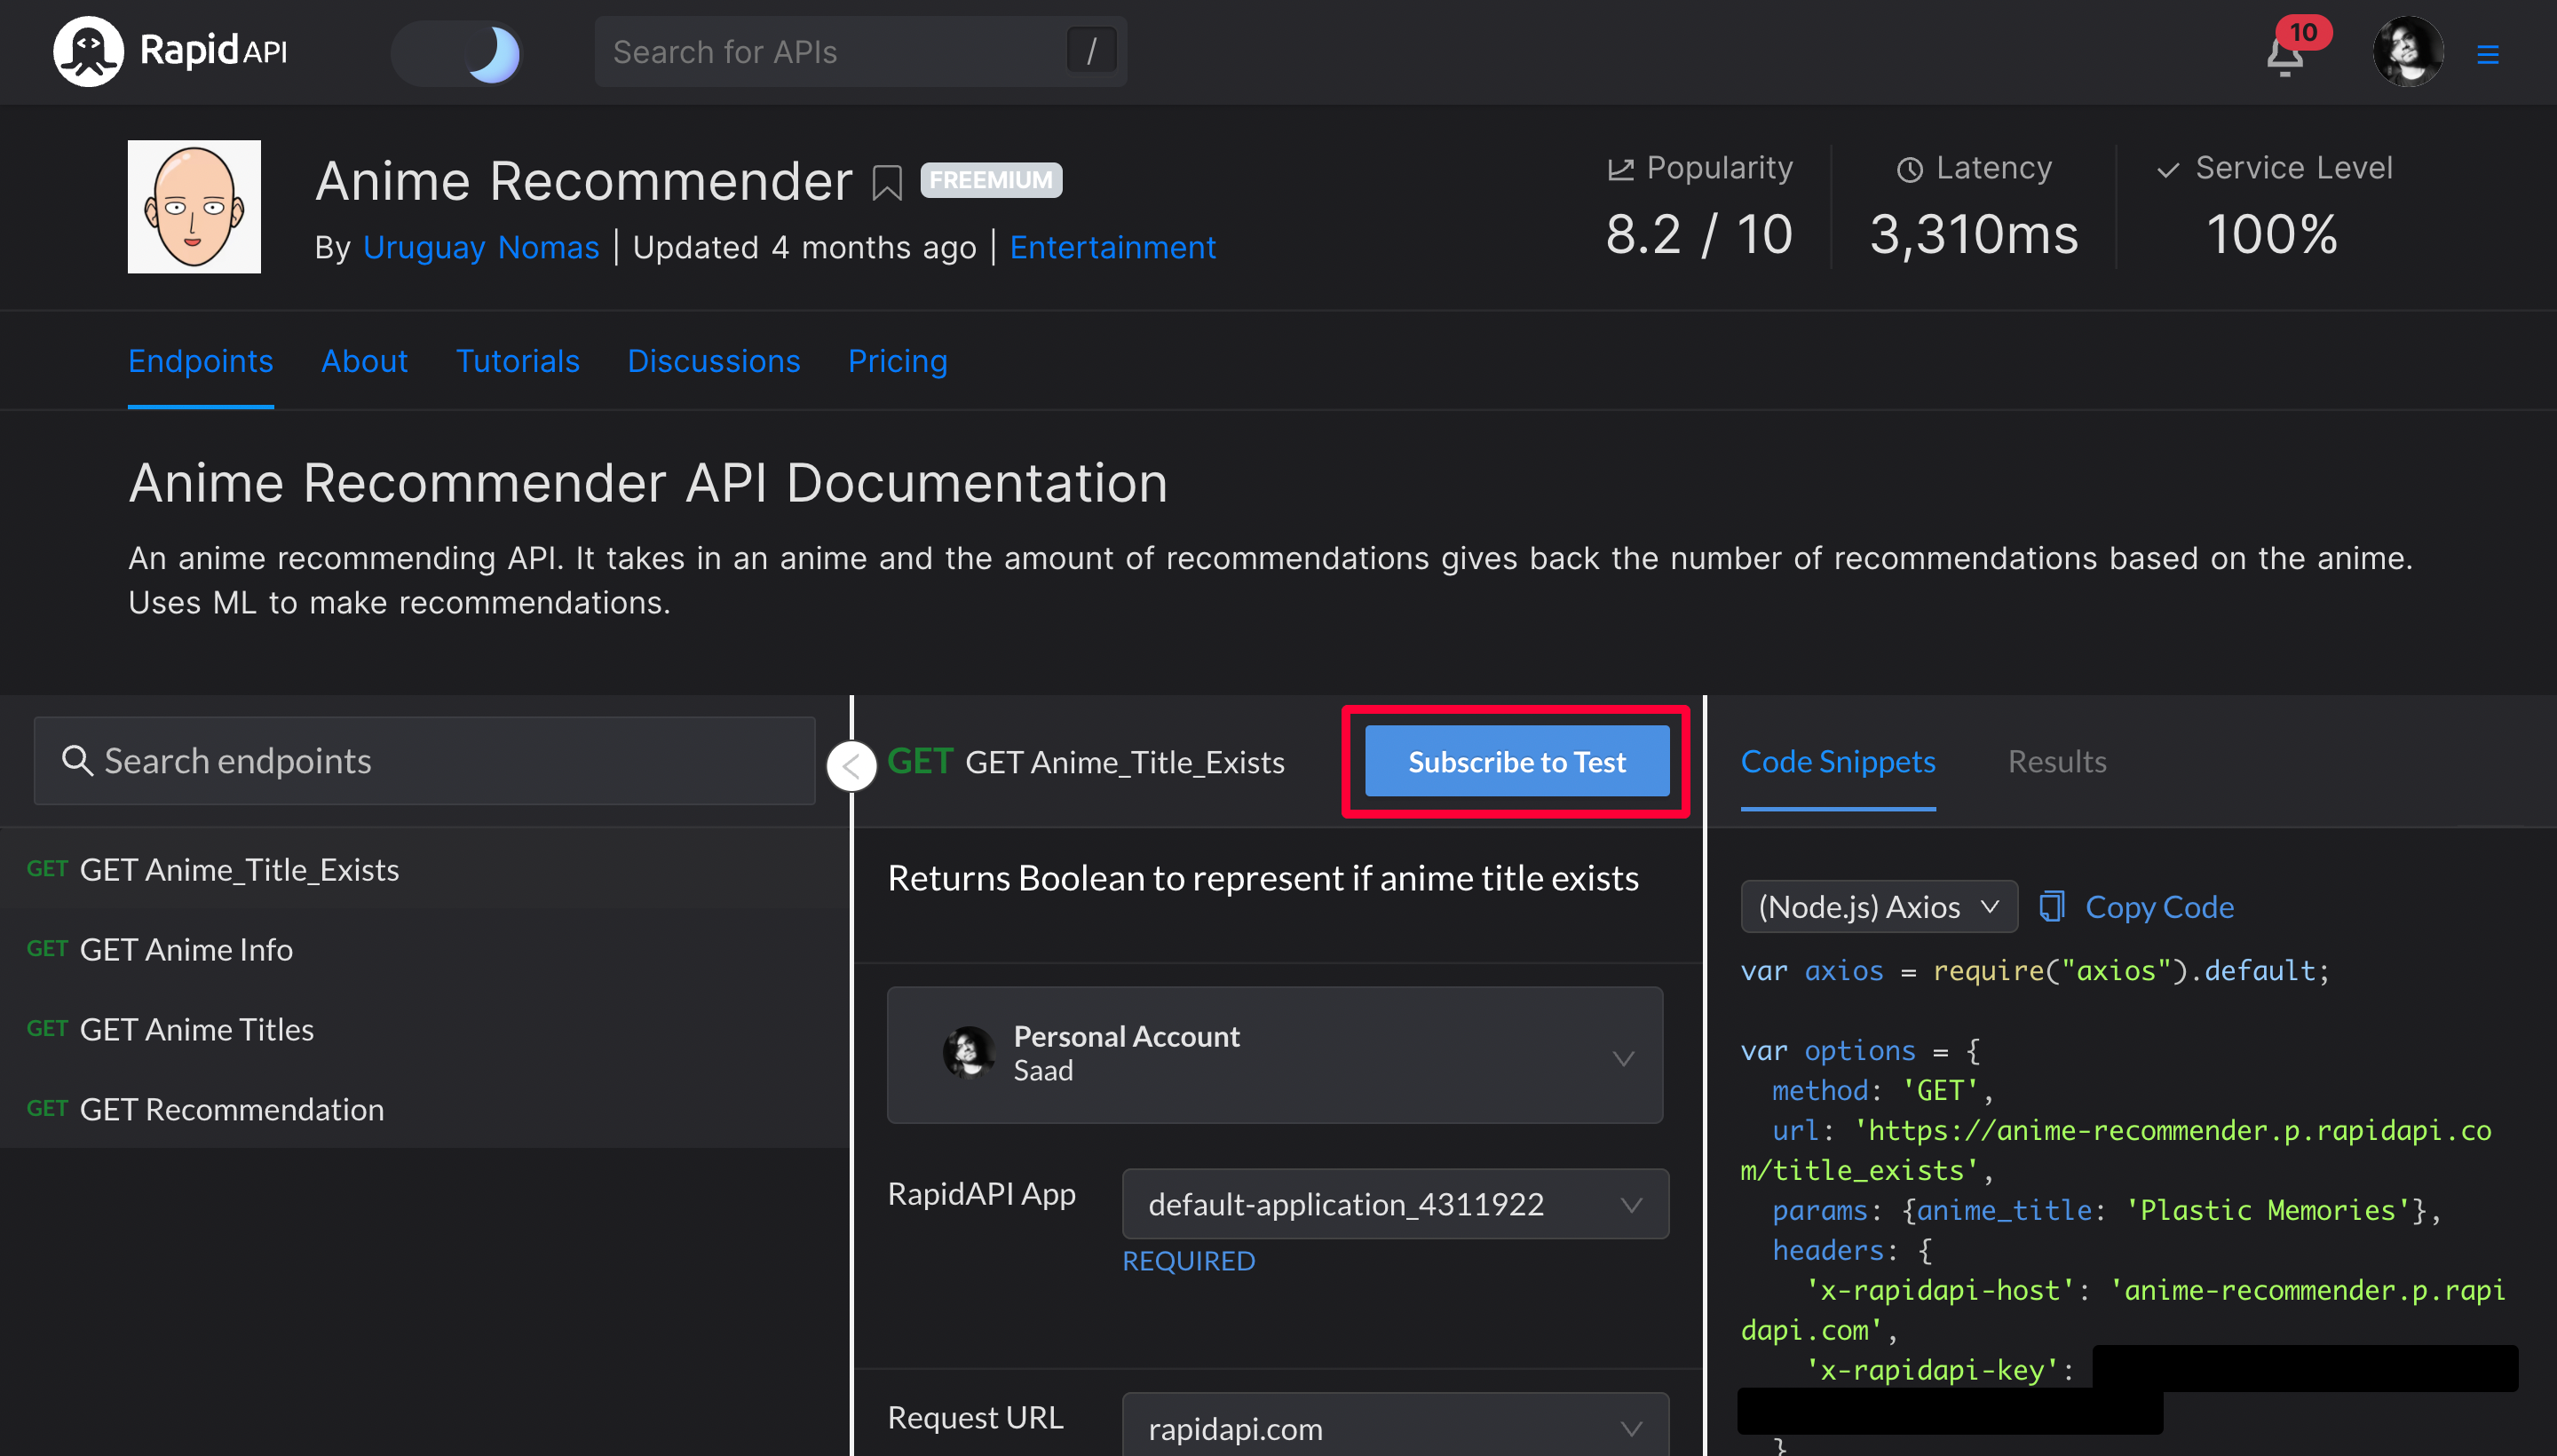Bookmark the Anime Recommender API
This screenshot has height=1456, width=2557.
coord(886,182)
